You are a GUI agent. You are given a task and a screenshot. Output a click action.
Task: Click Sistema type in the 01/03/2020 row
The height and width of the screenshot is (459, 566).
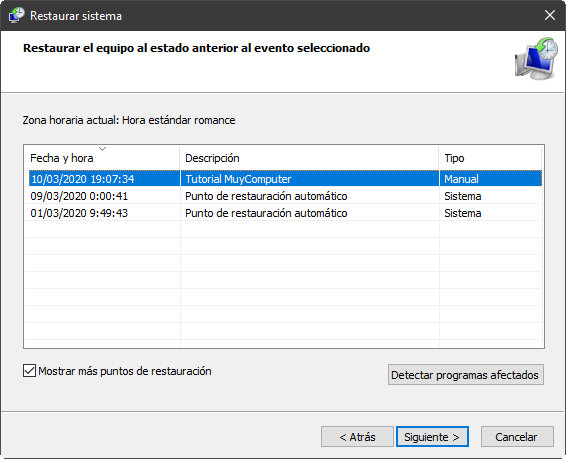pos(463,213)
